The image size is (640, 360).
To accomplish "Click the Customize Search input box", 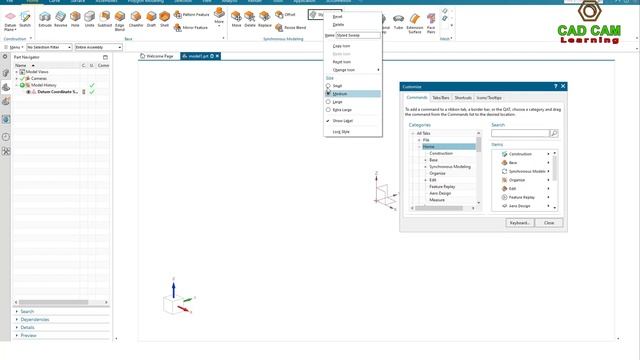I will tap(520, 133).
